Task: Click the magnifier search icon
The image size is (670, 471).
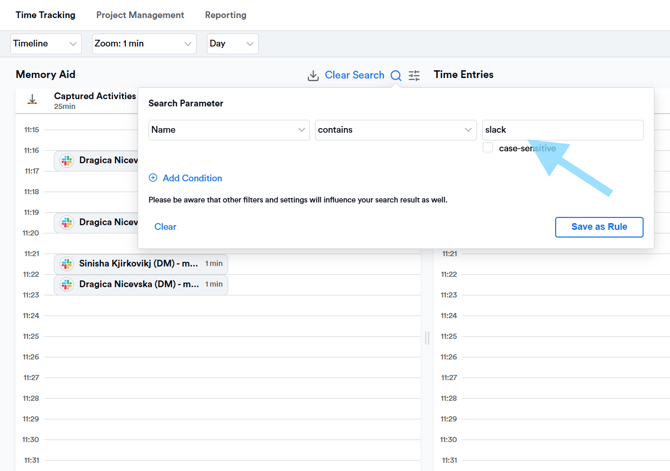Action: 396,76
